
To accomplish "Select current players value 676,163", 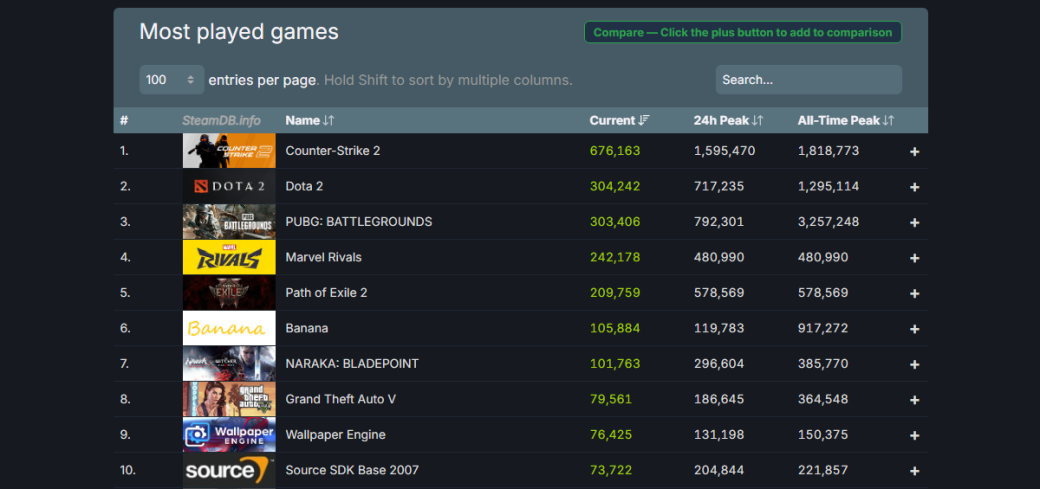I will coord(615,151).
